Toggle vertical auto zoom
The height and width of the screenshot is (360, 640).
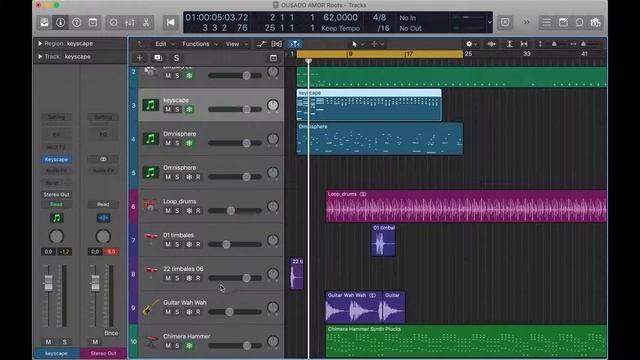509,44
